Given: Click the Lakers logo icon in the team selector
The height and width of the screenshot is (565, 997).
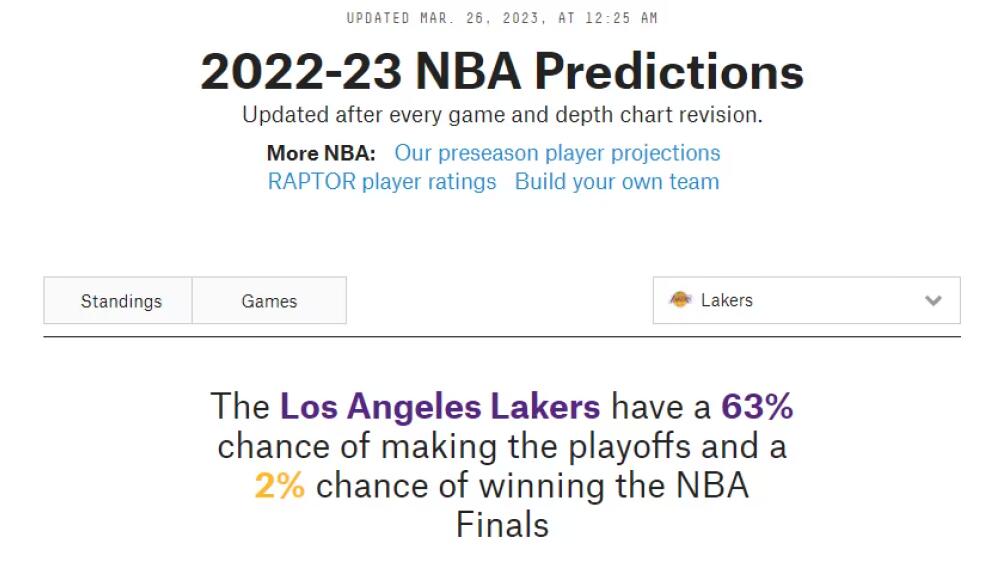Looking at the screenshot, I should click(x=680, y=300).
